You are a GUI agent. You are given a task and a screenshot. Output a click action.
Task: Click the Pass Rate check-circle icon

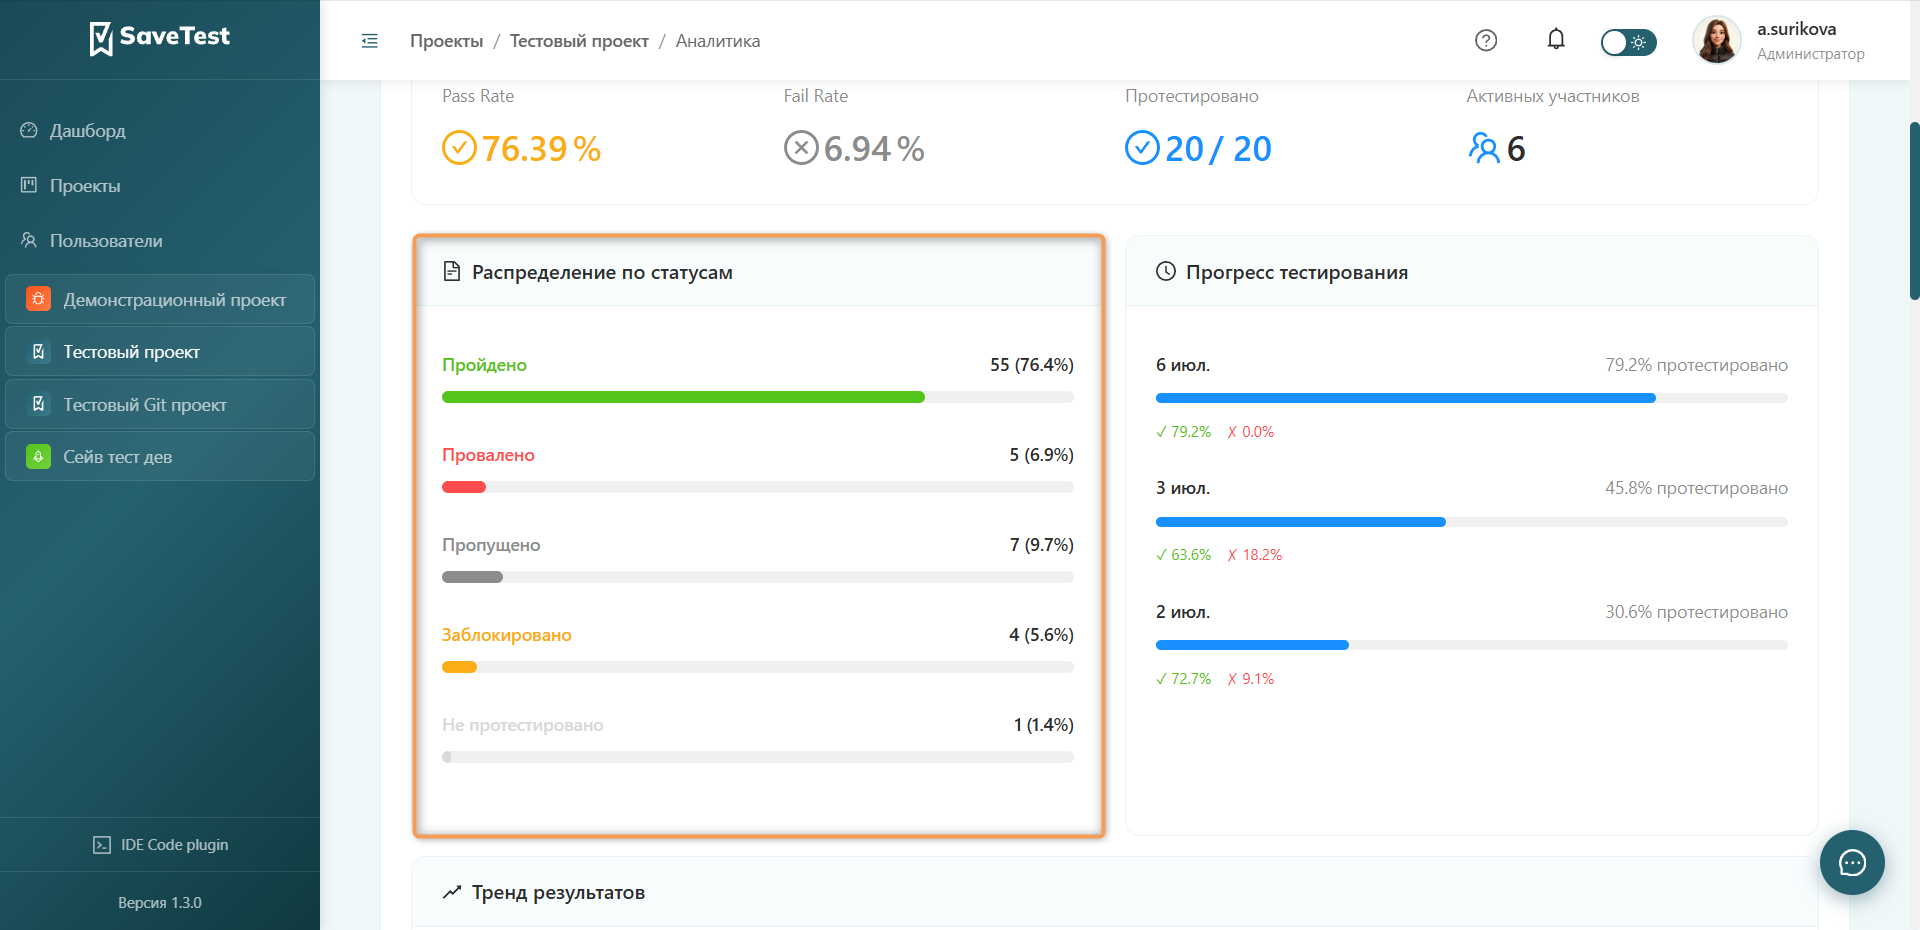point(459,148)
